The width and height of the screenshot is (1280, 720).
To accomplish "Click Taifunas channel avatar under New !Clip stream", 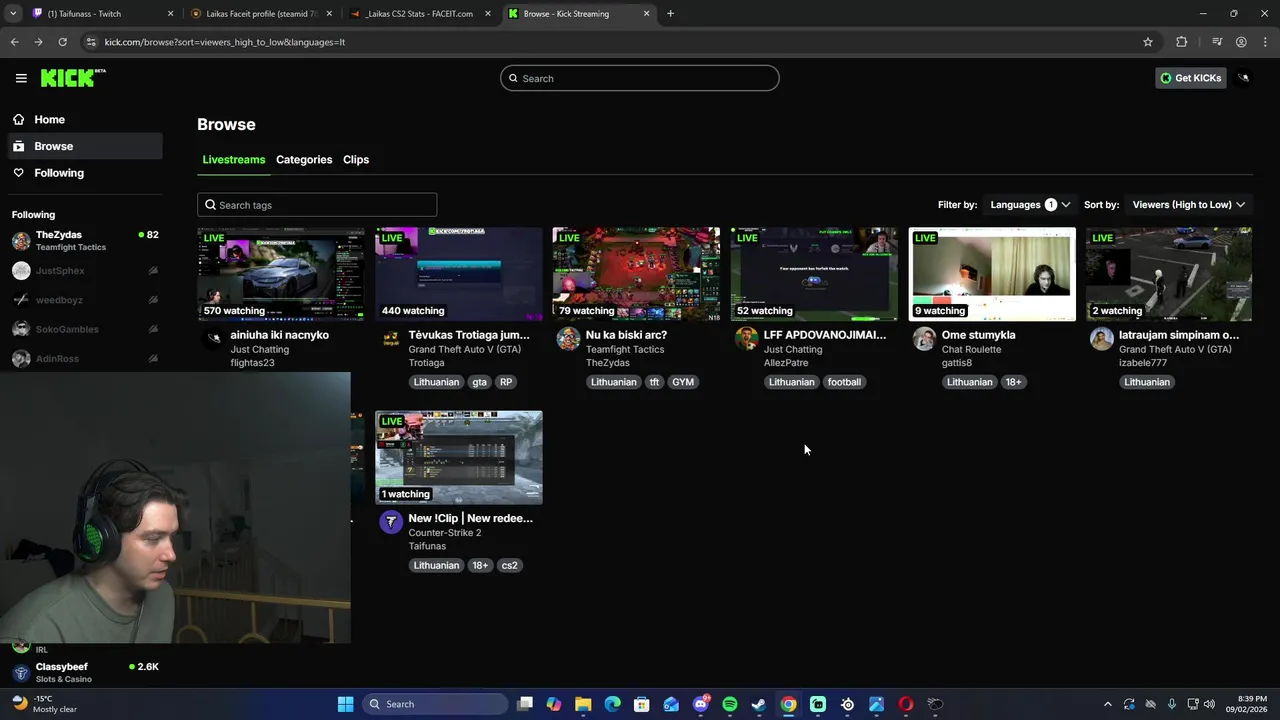I will [391, 521].
